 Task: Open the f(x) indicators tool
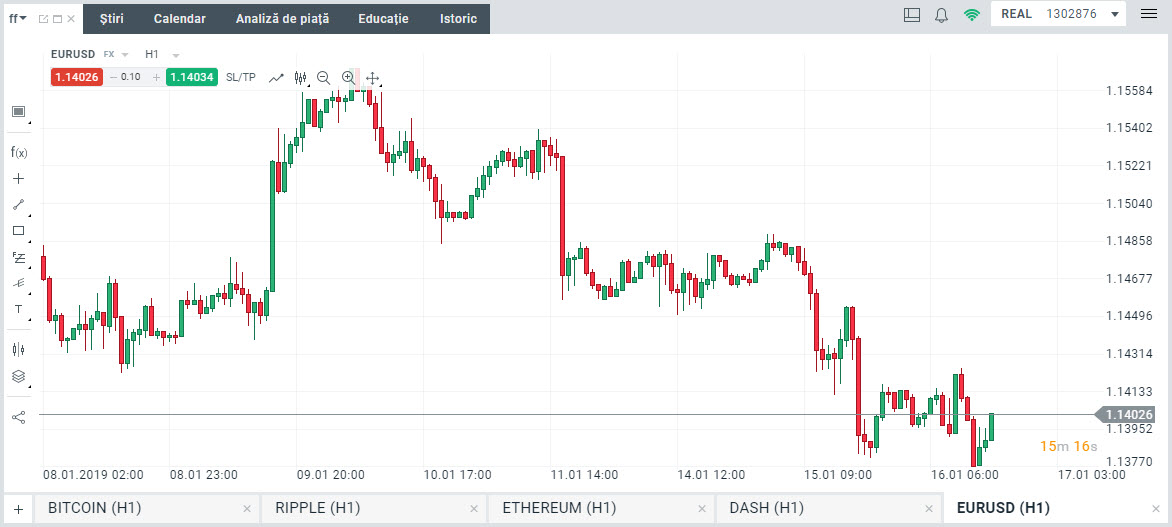coord(18,153)
